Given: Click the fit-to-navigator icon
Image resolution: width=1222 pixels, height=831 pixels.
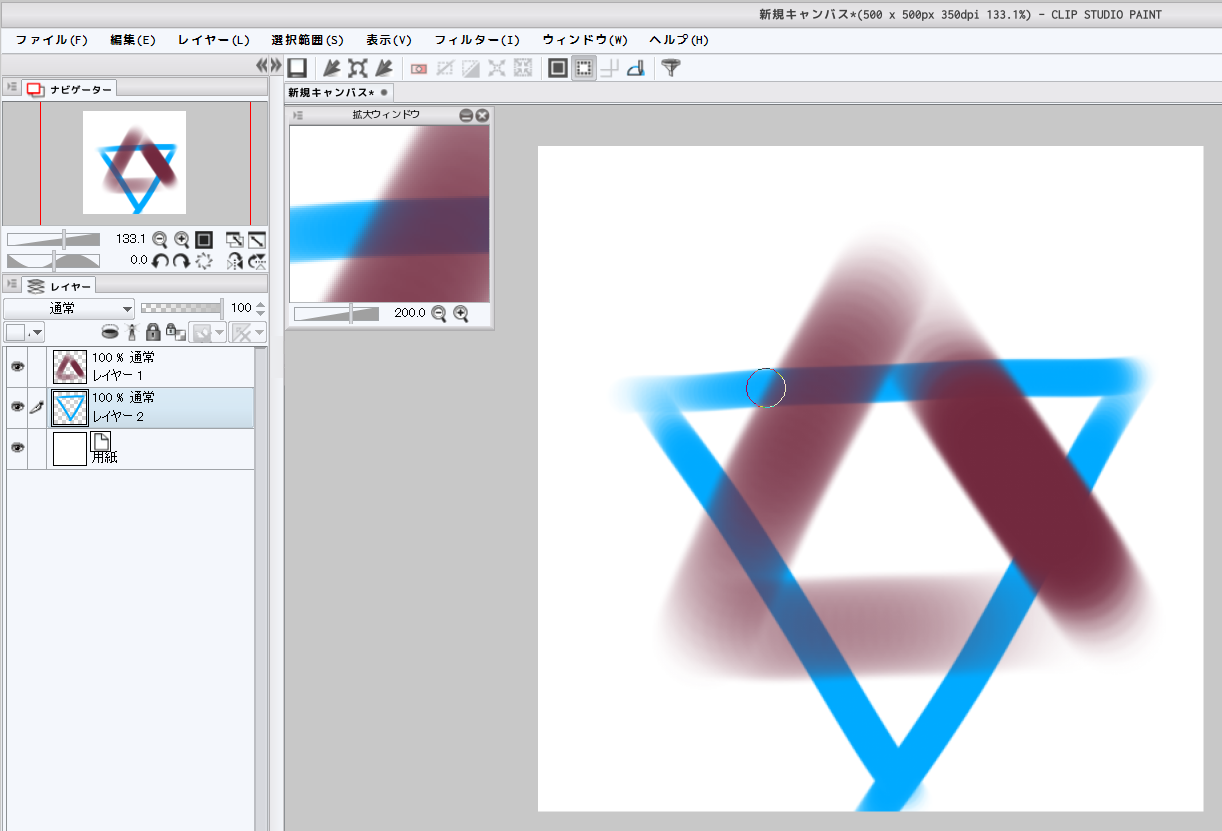Looking at the screenshot, I should pyautogui.click(x=235, y=240).
